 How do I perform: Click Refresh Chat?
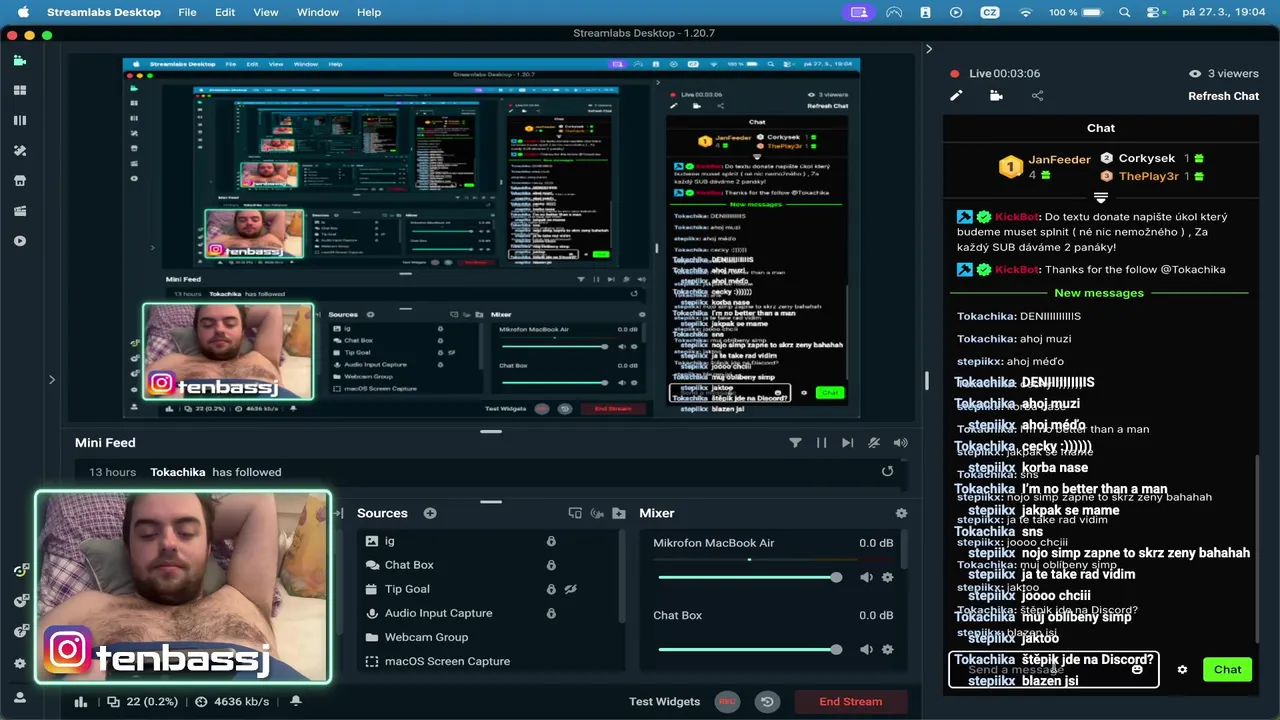(1223, 96)
